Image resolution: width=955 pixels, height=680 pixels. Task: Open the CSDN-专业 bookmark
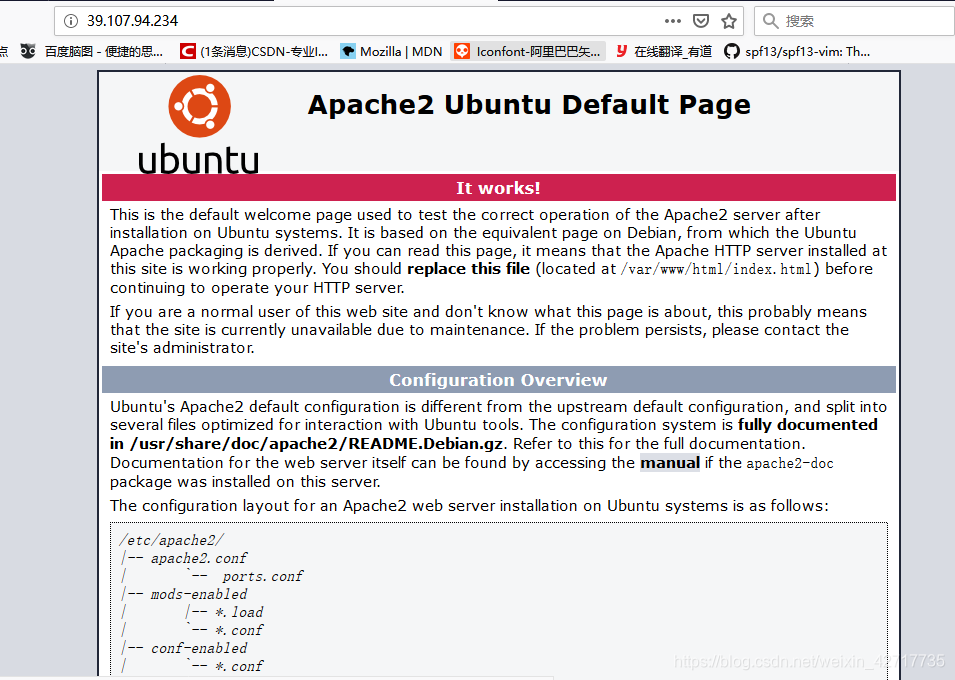pyautogui.click(x=254, y=52)
